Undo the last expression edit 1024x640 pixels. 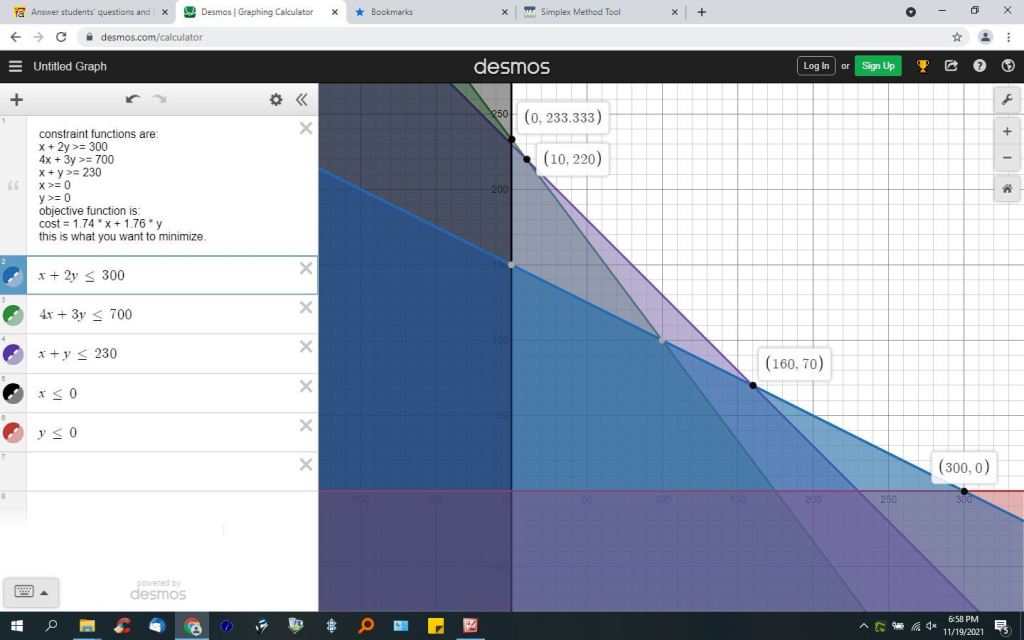tap(133, 99)
